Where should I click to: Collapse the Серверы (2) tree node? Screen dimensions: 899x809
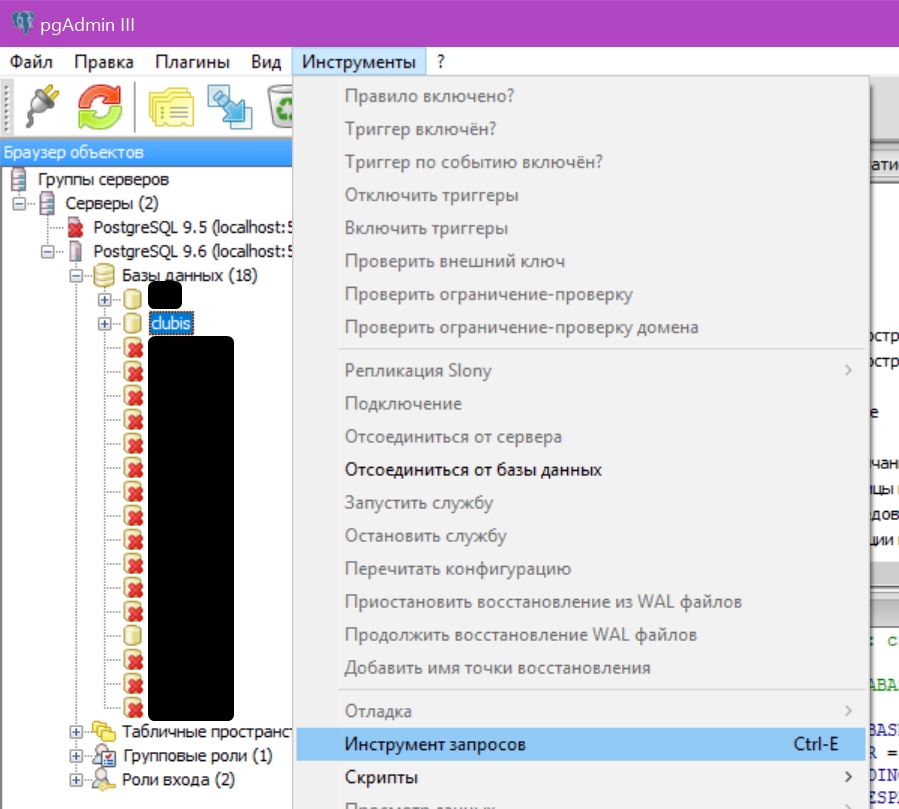pos(19,204)
